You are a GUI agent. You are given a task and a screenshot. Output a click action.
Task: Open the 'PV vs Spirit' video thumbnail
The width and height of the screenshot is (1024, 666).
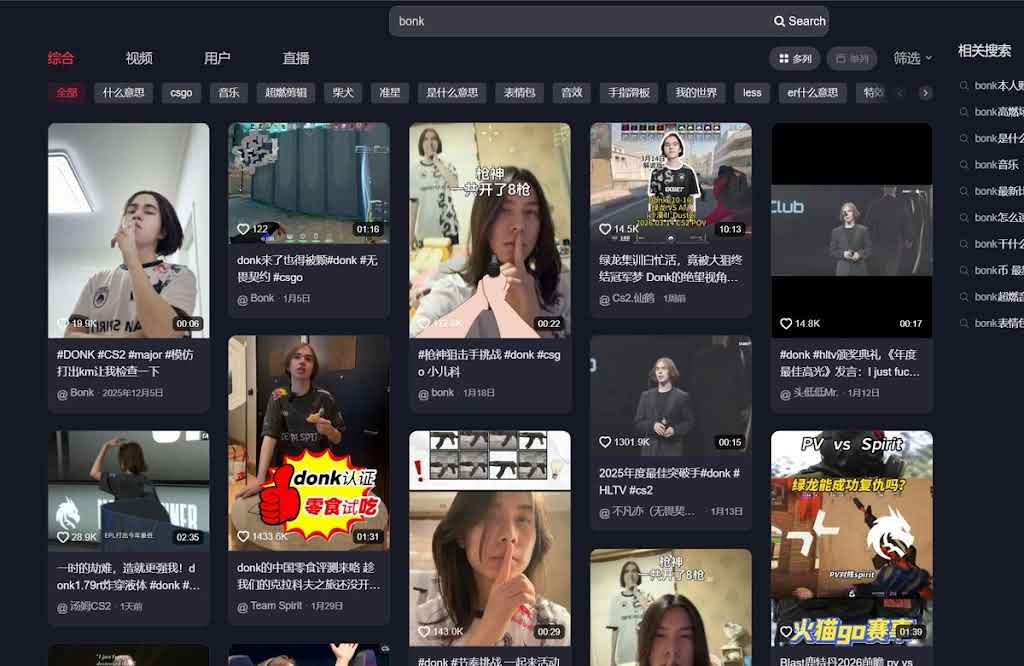click(852, 538)
